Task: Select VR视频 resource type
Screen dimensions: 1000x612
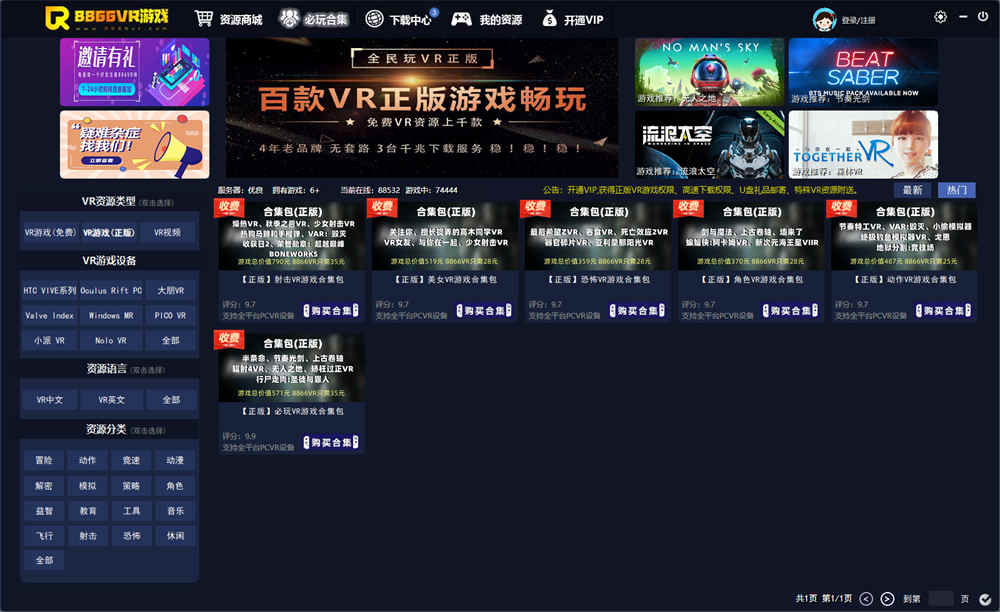Action: point(168,233)
